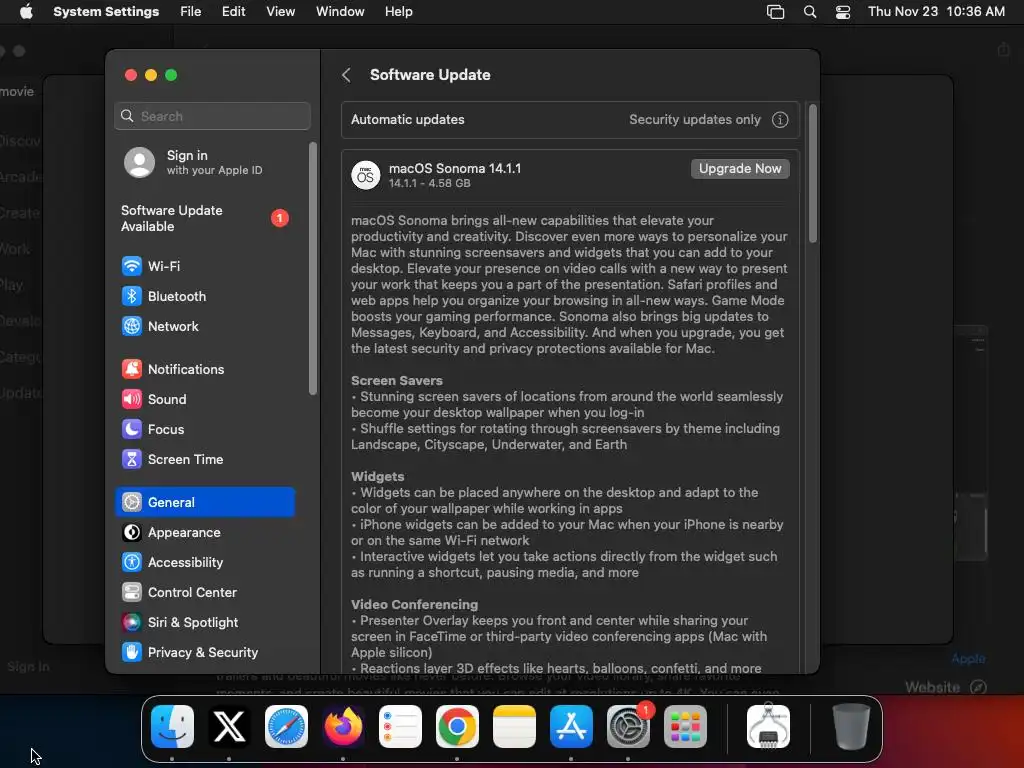1024x768 pixels.
Task: Launch X app from the Dock
Action: (x=229, y=726)
